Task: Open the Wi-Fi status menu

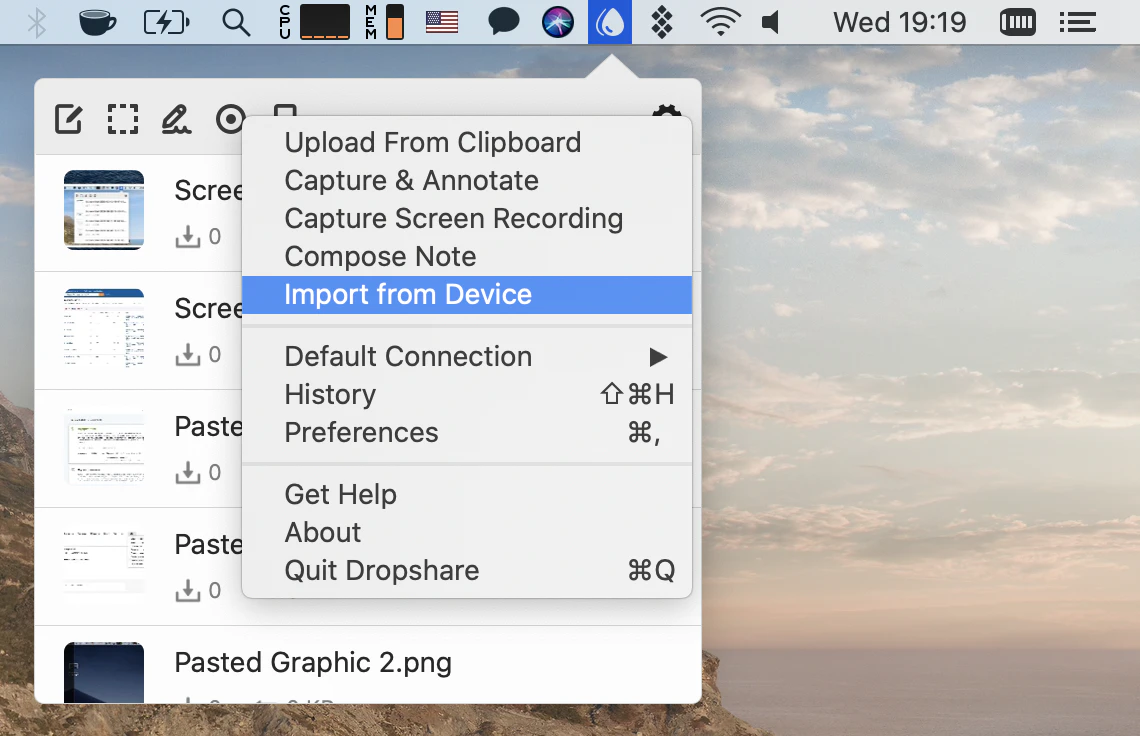Action: [x=720, y=23]
